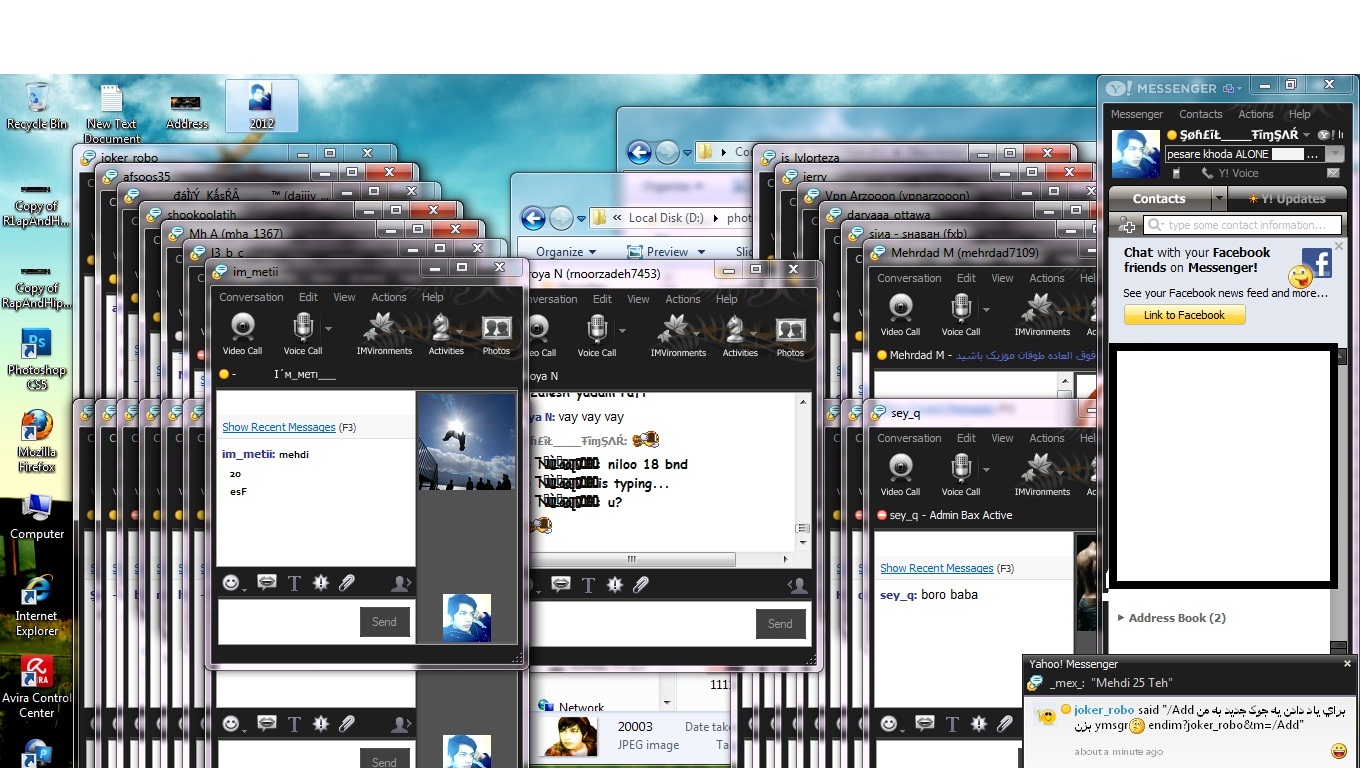Toggle the display image panel in roya N chat
1360x768 pixels.
pos(797,586)
